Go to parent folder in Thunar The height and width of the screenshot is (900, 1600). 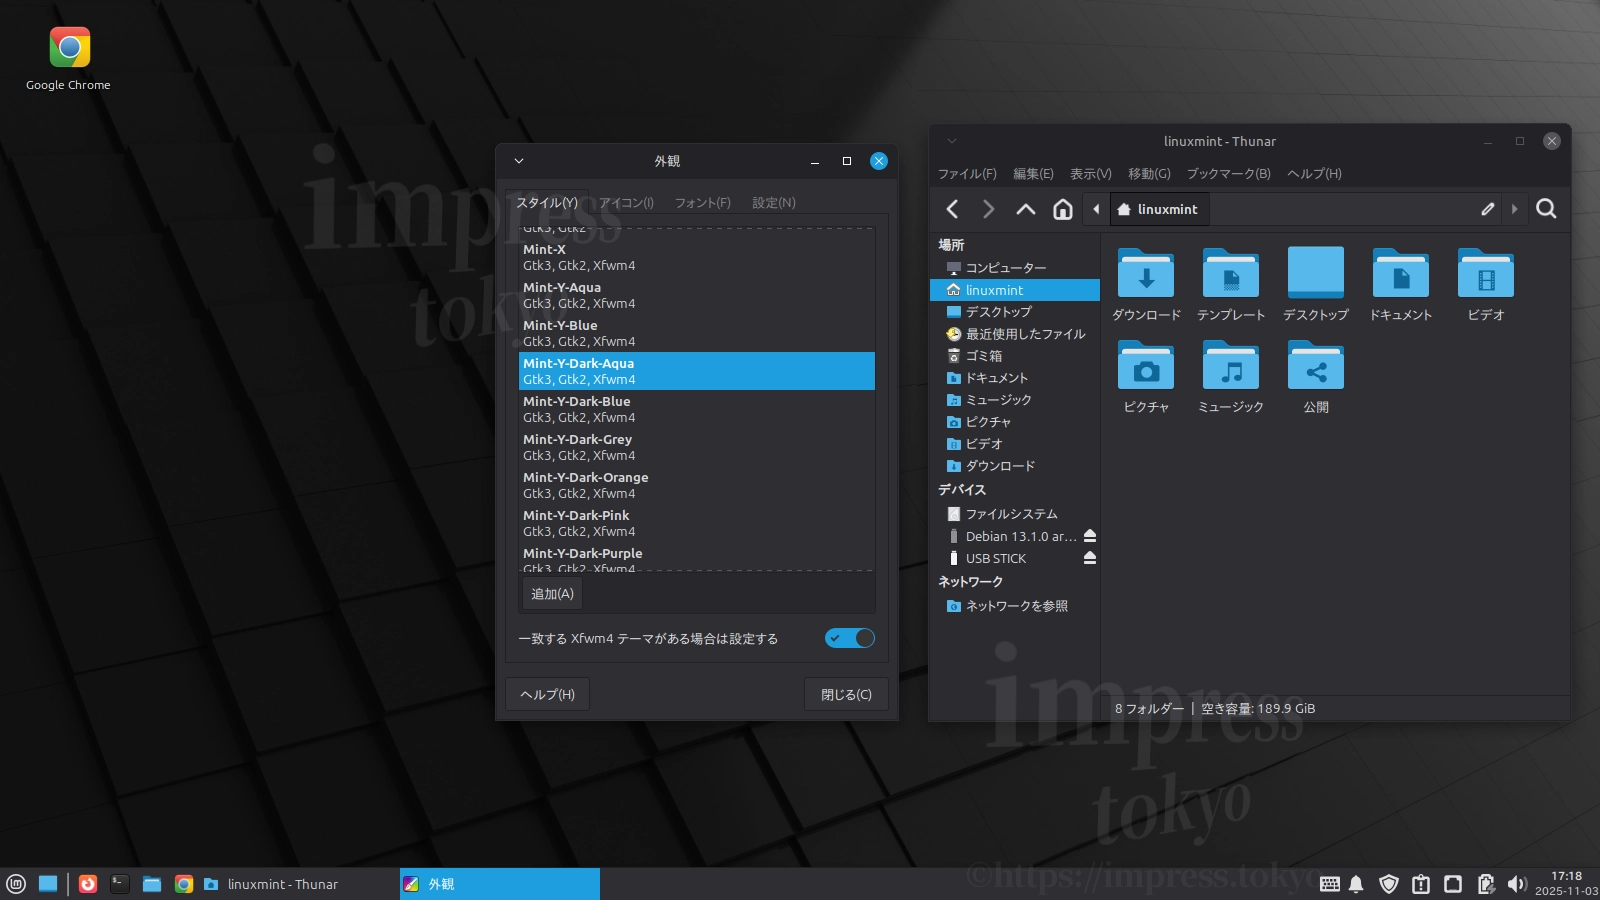(1026, 209)
